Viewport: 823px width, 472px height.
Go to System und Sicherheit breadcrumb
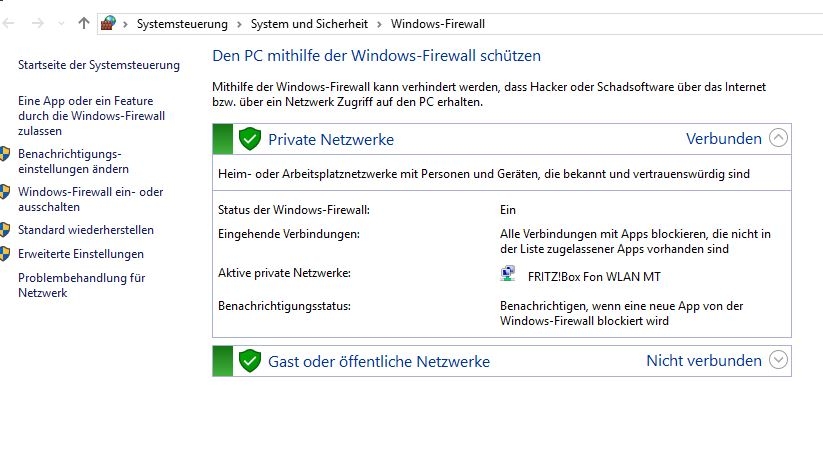309,23
